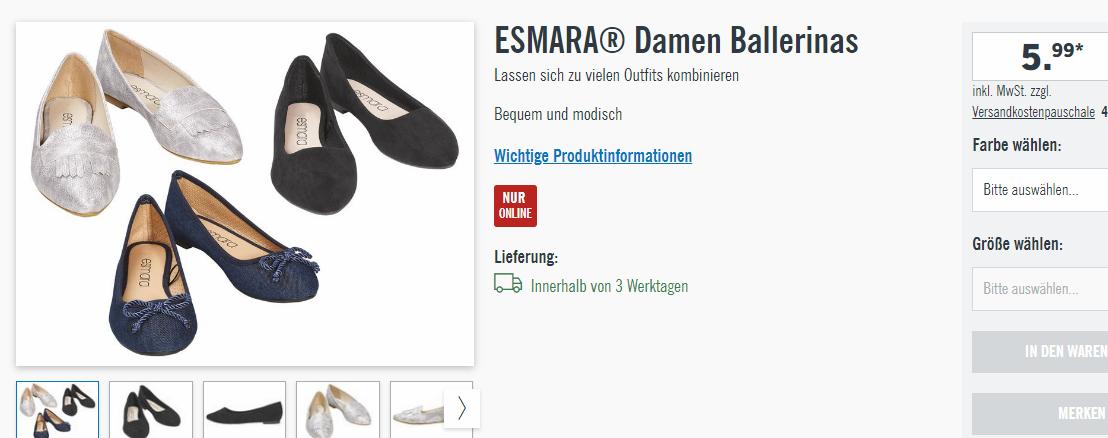
Task: Select the black ballerinas pair thumbnail
Action: [151, 410]
